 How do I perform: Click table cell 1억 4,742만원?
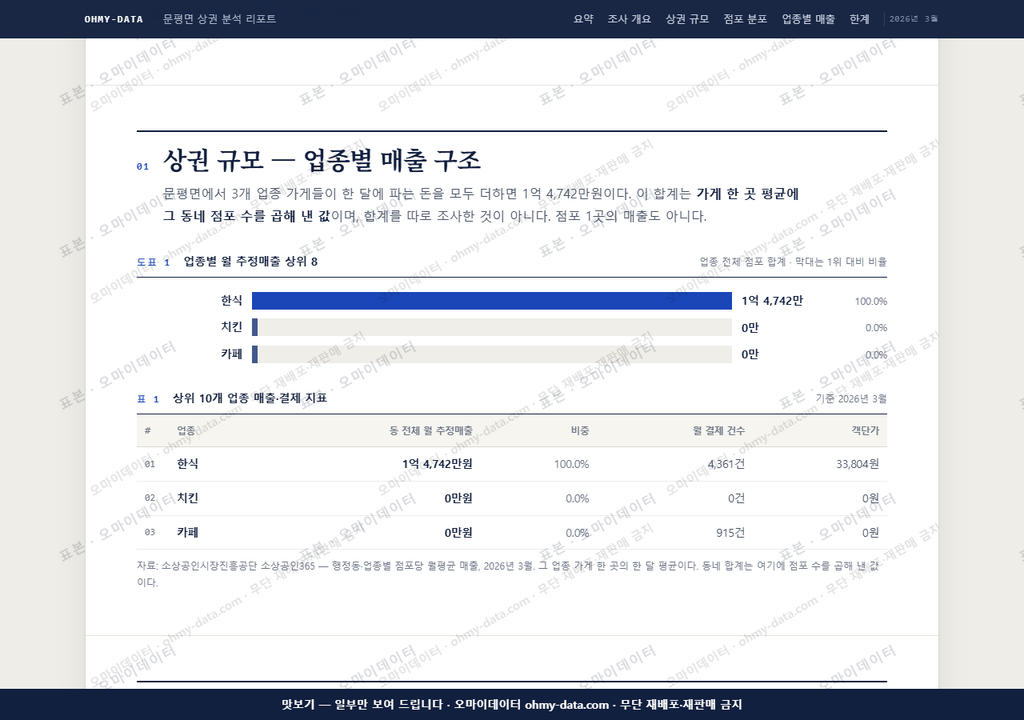(x=437, y=464)
